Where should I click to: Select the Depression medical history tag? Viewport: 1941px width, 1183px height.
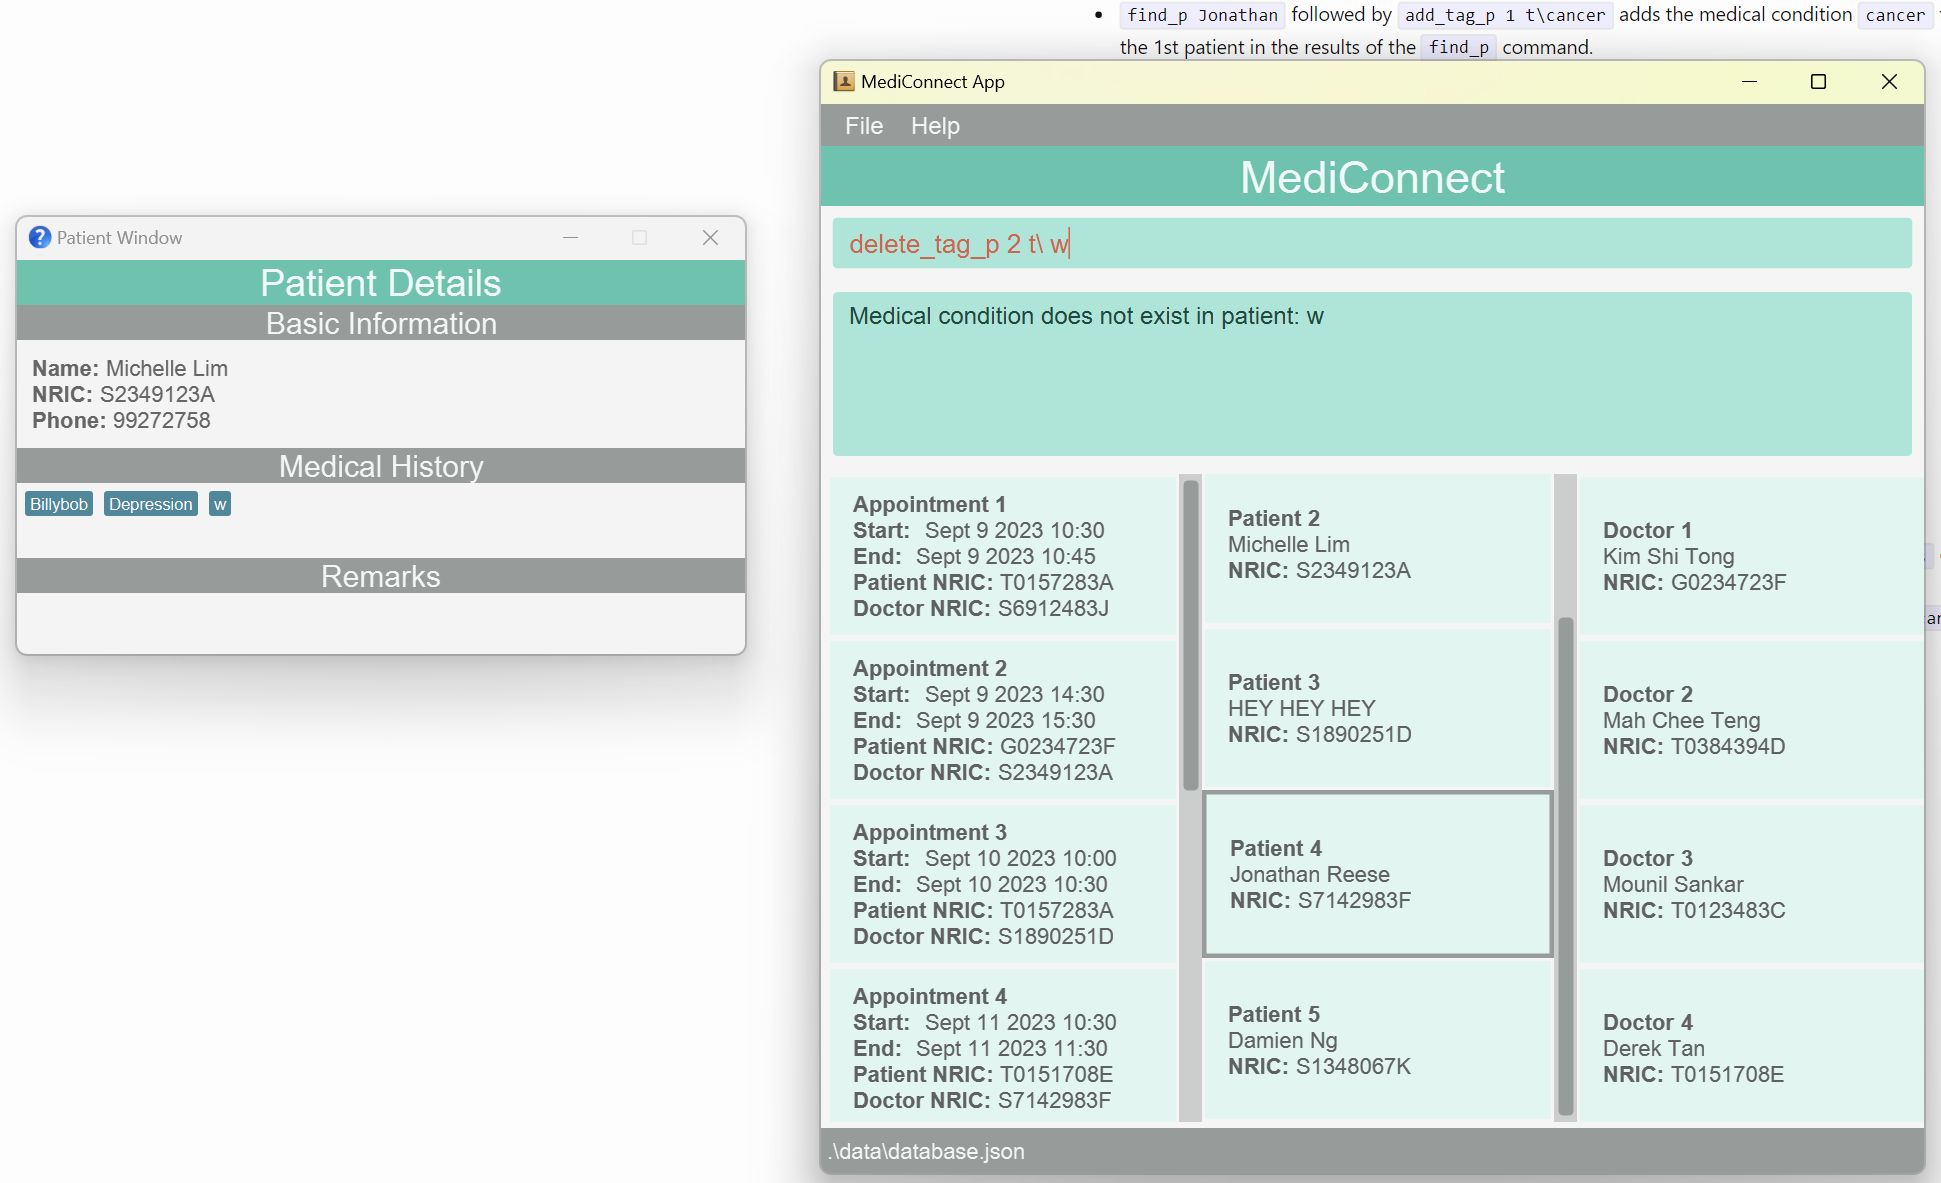point(150,504)
